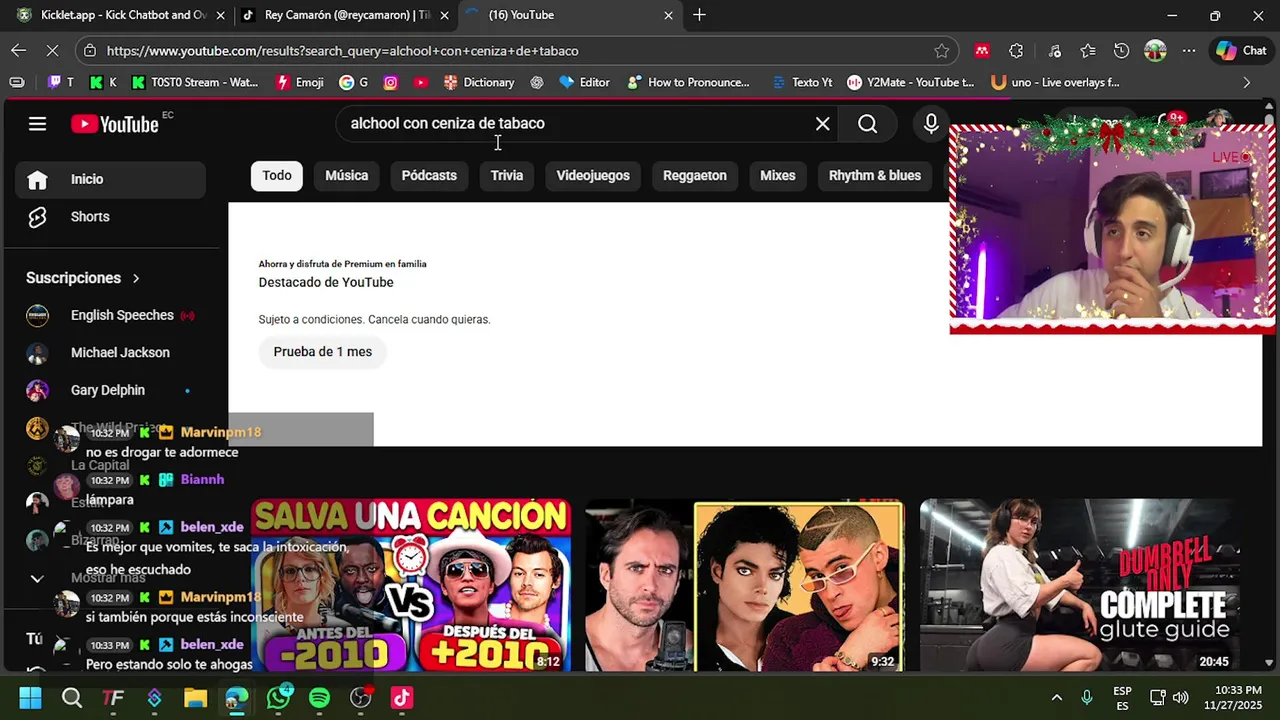Expand sidebar subscriptions list chevron down
This screenshot has height=720, width=1280.
(37, 578)
